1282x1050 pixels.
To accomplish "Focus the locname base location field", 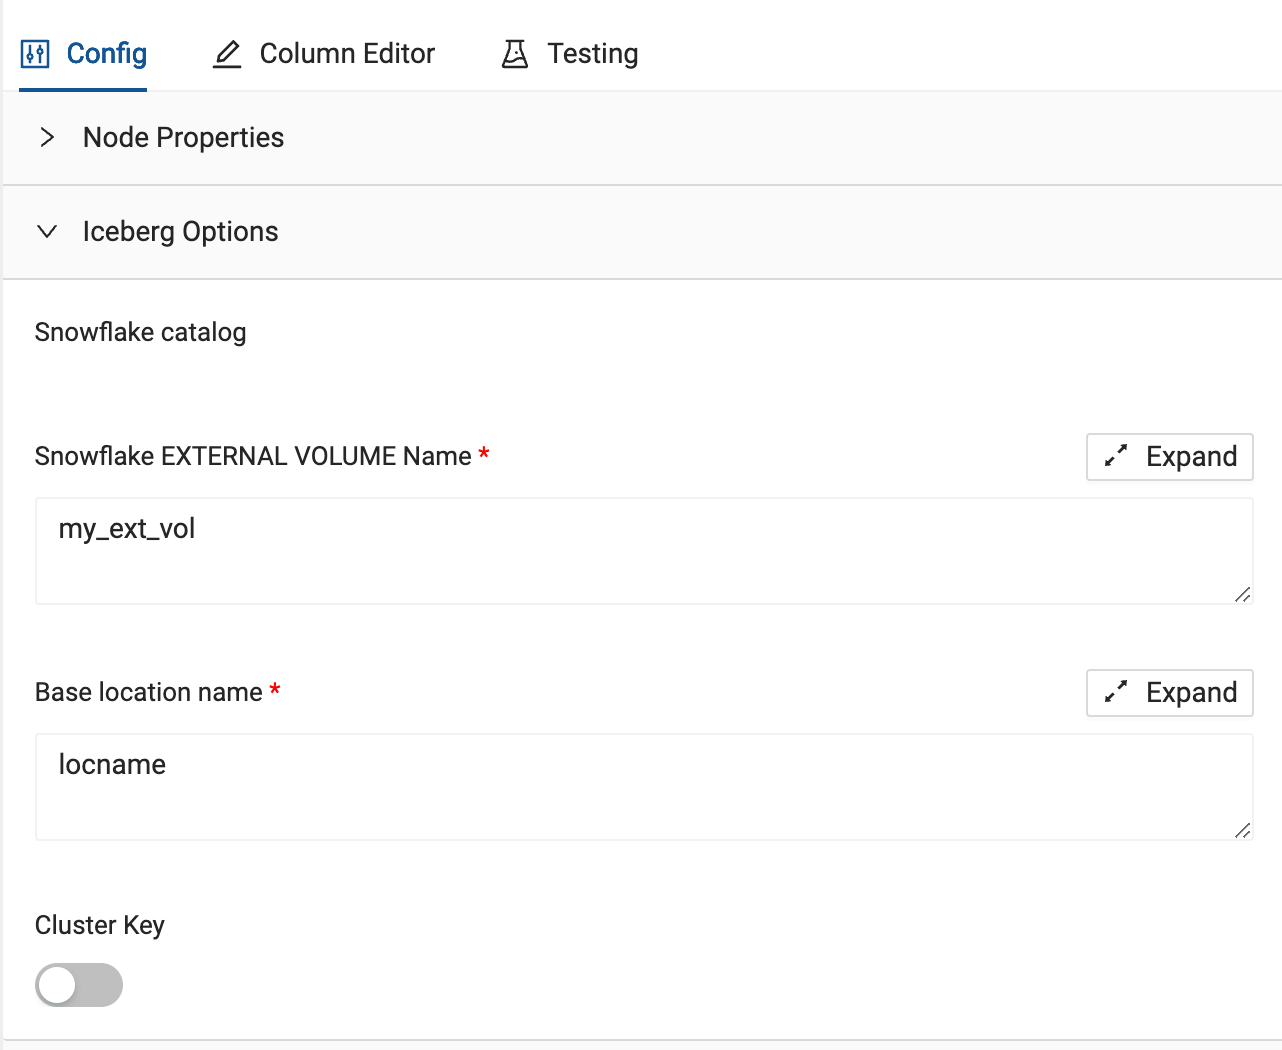I will pos(640,786).
